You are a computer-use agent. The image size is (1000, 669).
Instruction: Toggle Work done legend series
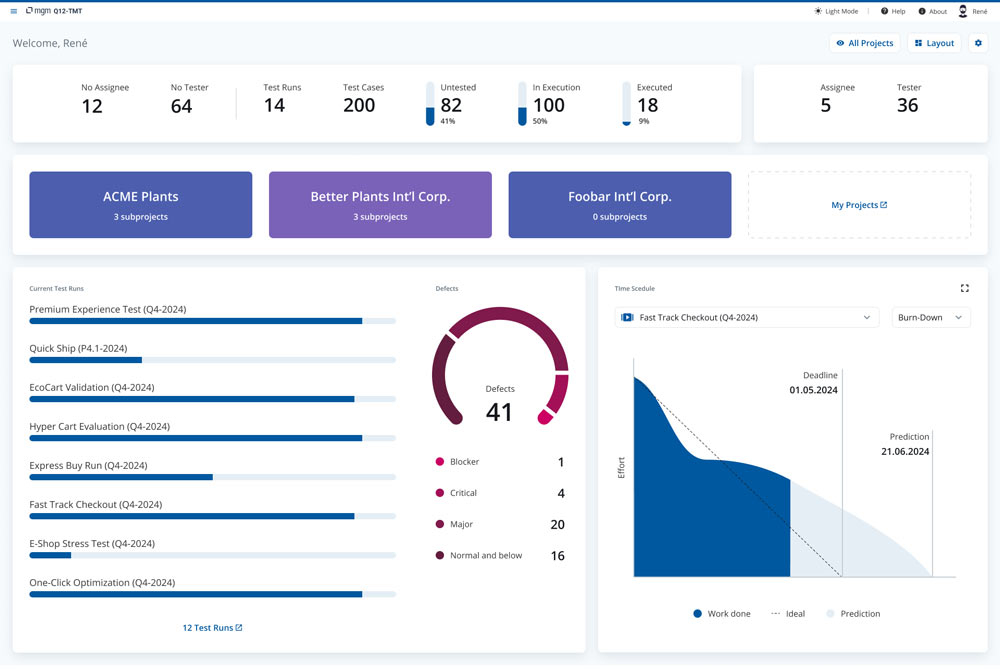(721, 613)
